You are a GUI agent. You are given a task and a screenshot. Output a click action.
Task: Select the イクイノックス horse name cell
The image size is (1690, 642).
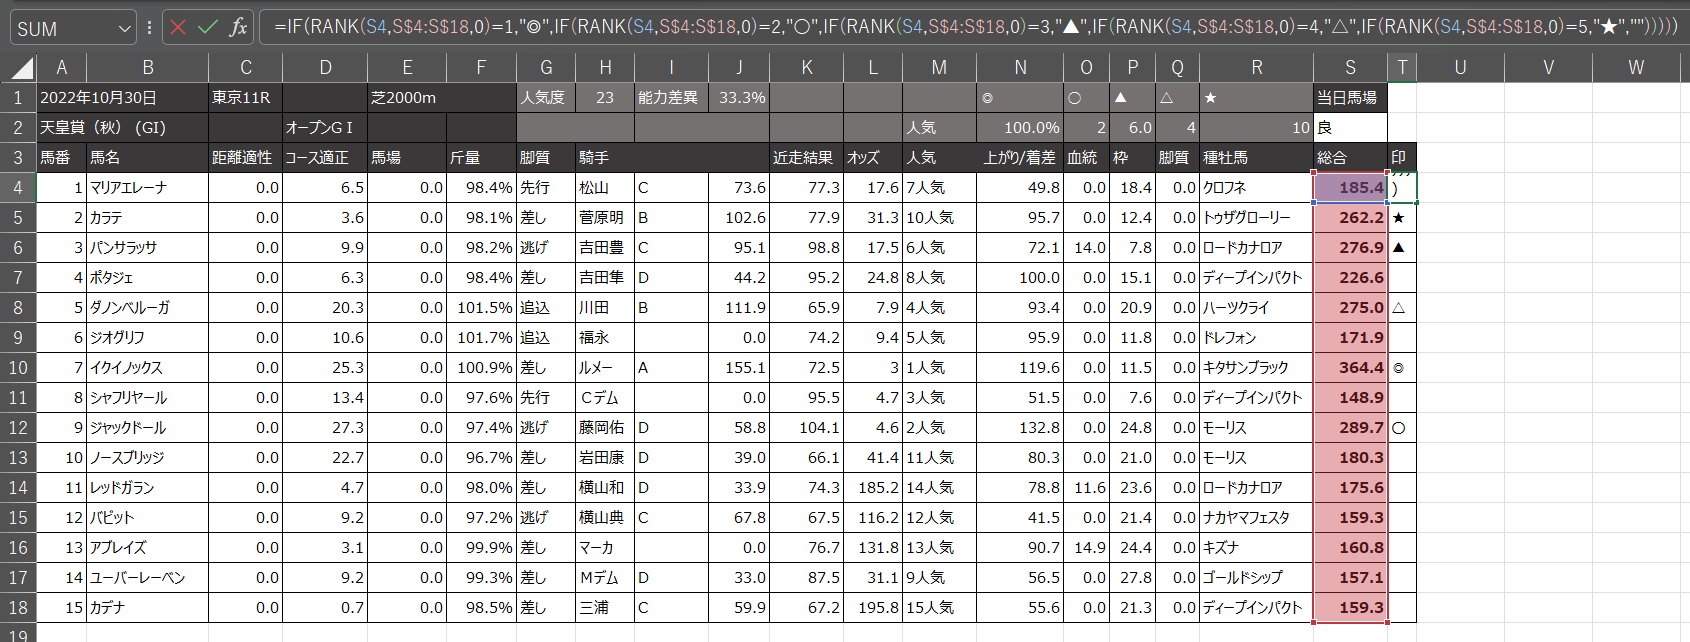tap(147, 368)
